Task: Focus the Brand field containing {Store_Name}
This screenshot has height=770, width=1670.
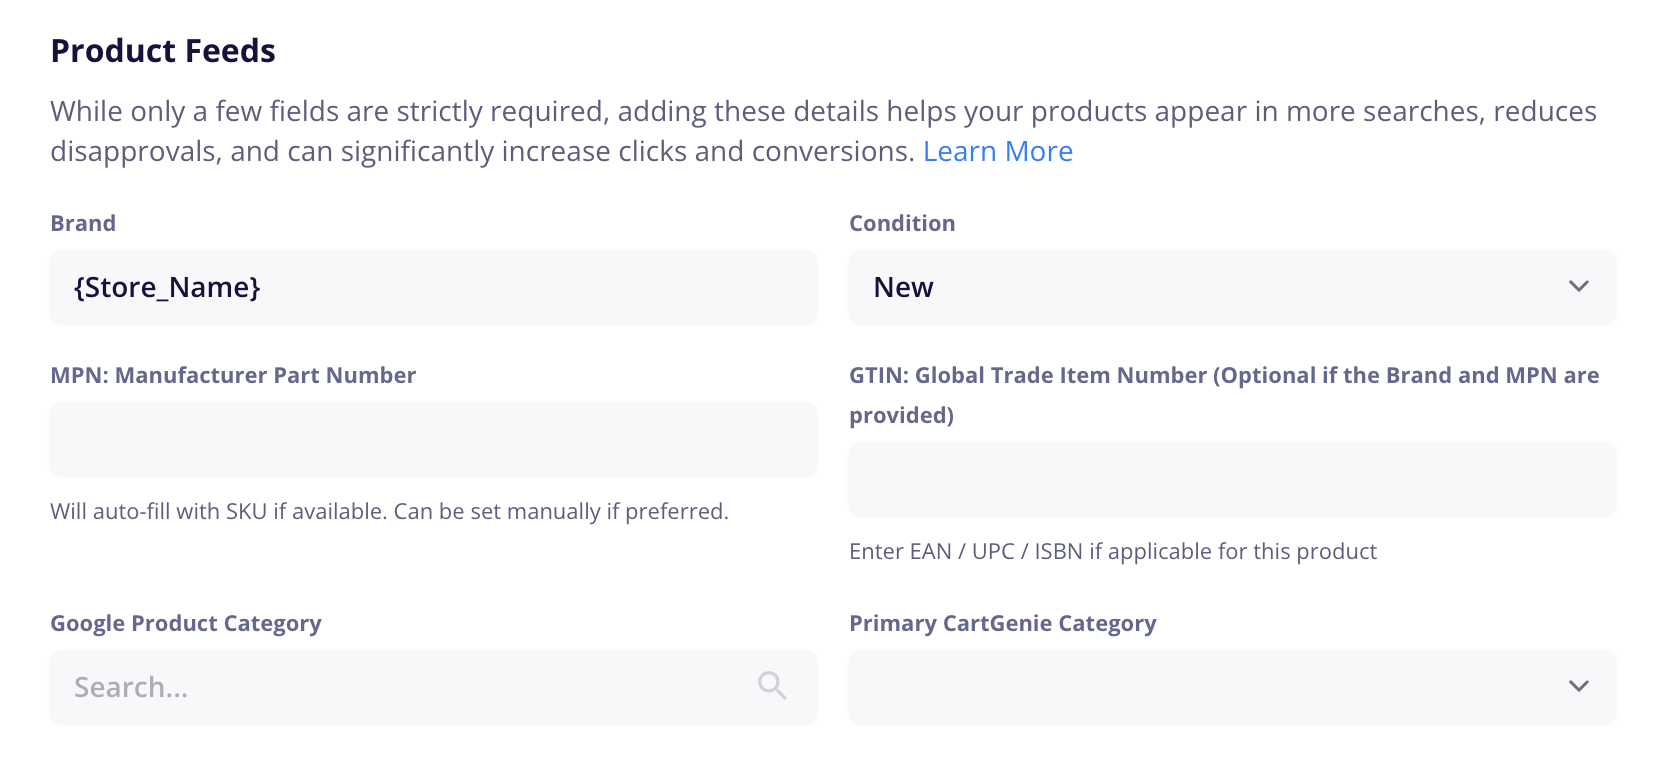Action: click(433, 287)
